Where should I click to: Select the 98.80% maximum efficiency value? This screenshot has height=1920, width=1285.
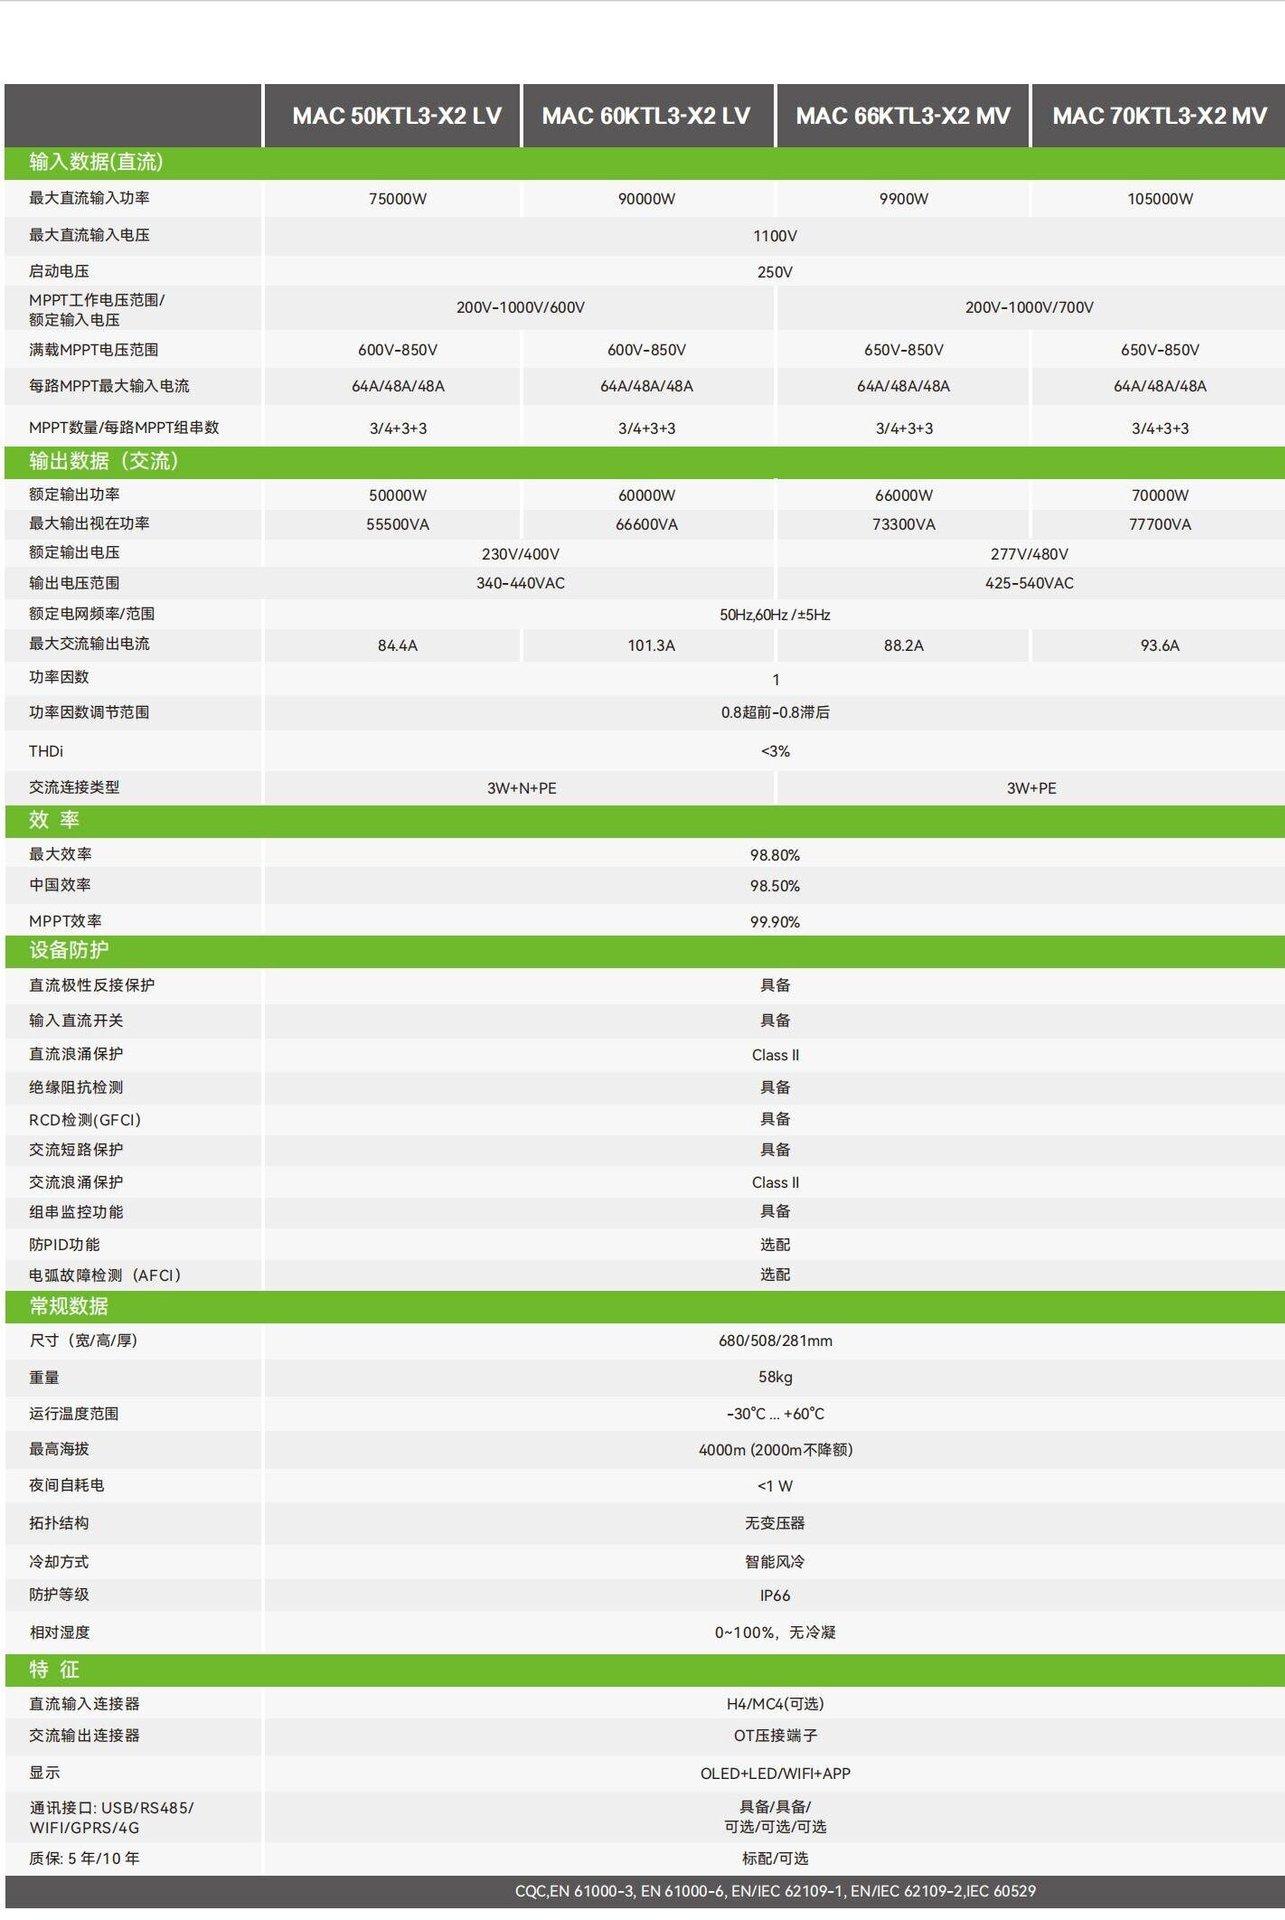[774, 855]
